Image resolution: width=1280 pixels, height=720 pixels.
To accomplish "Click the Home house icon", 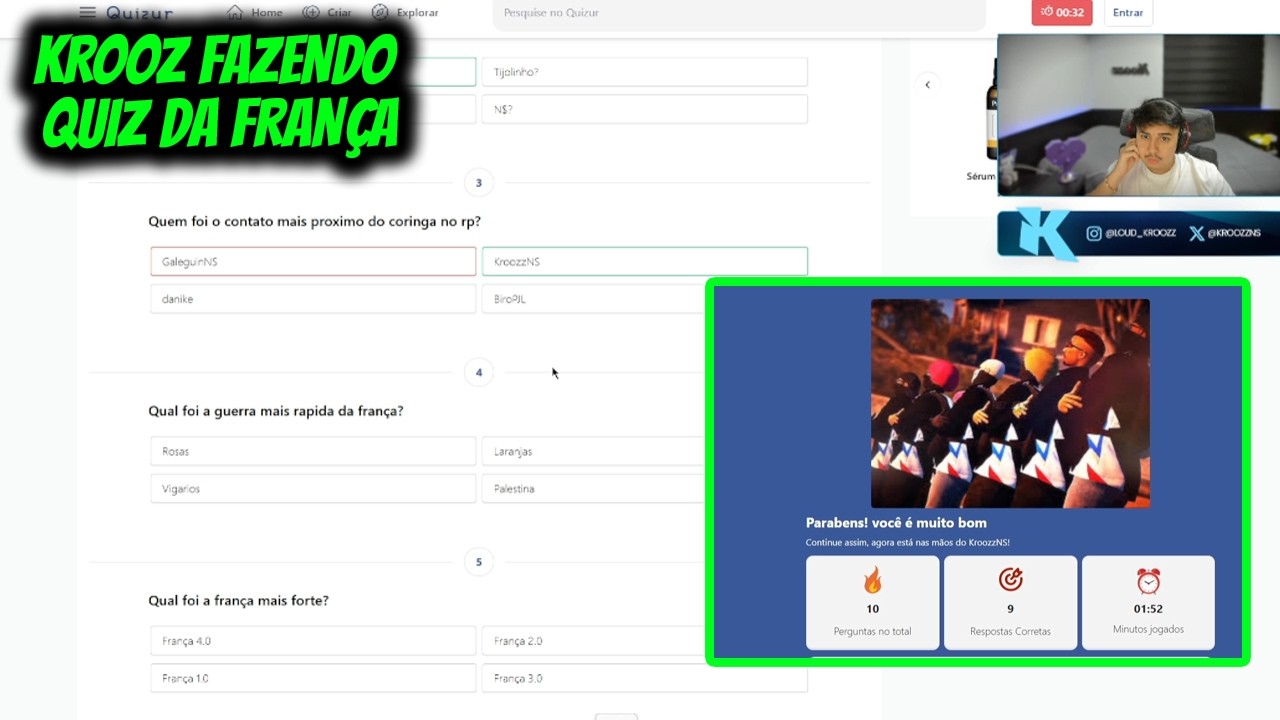I will click(235, 12).
